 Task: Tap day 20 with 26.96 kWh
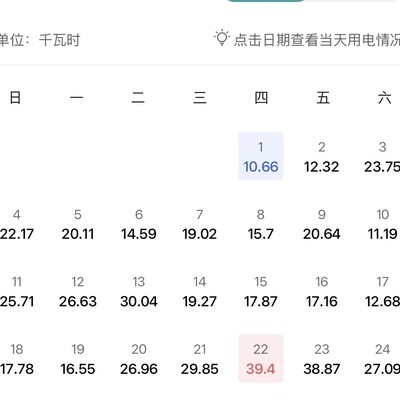139,360
